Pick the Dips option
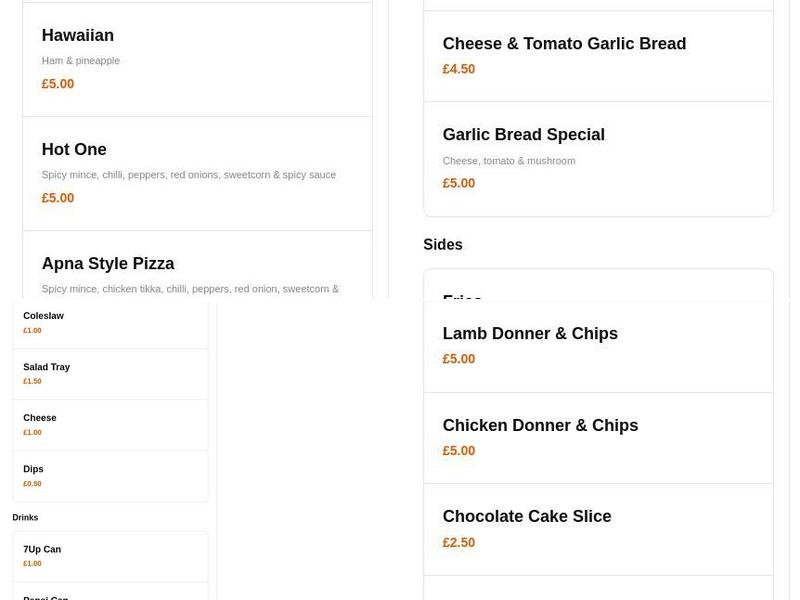Image resolution: width=800 pixels, height=600 pixels. pos(33,468)
